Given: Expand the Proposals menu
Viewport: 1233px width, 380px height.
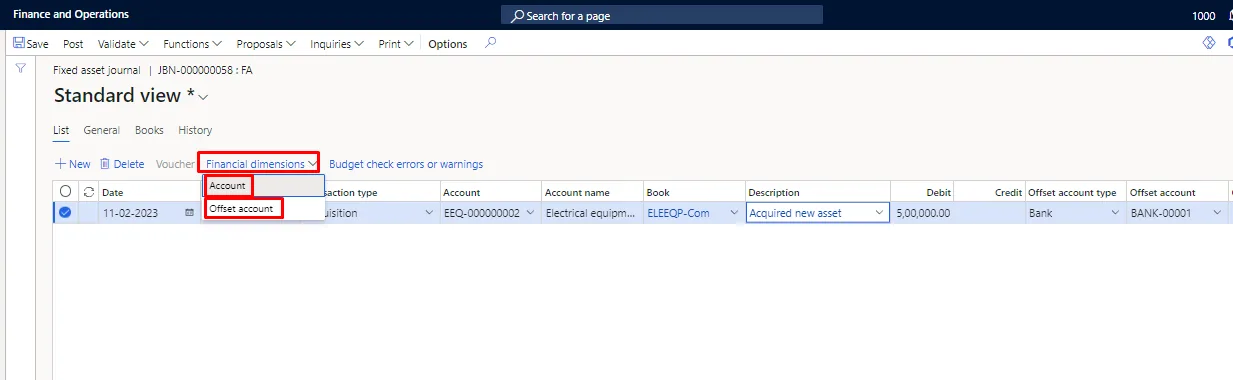Looking at the screenshot, I should click(x=266, y=44).
